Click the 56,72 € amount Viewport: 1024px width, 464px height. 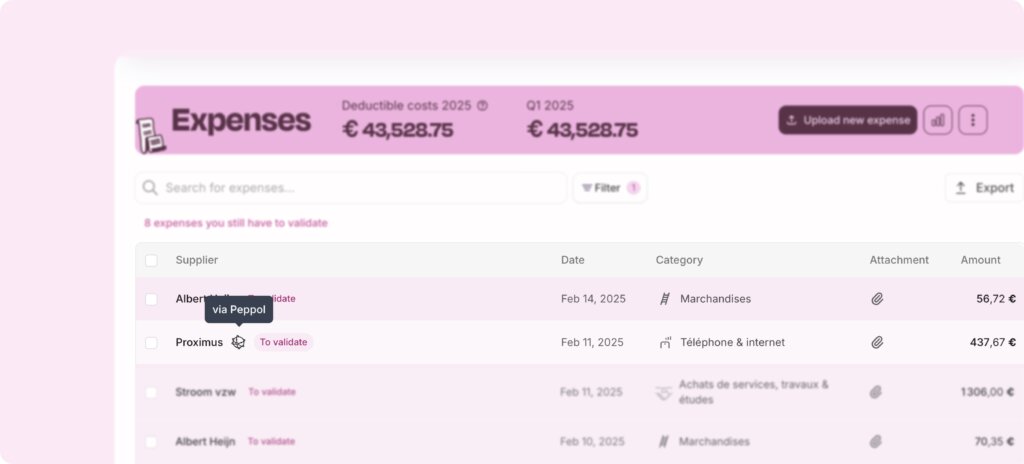[996, 299]
